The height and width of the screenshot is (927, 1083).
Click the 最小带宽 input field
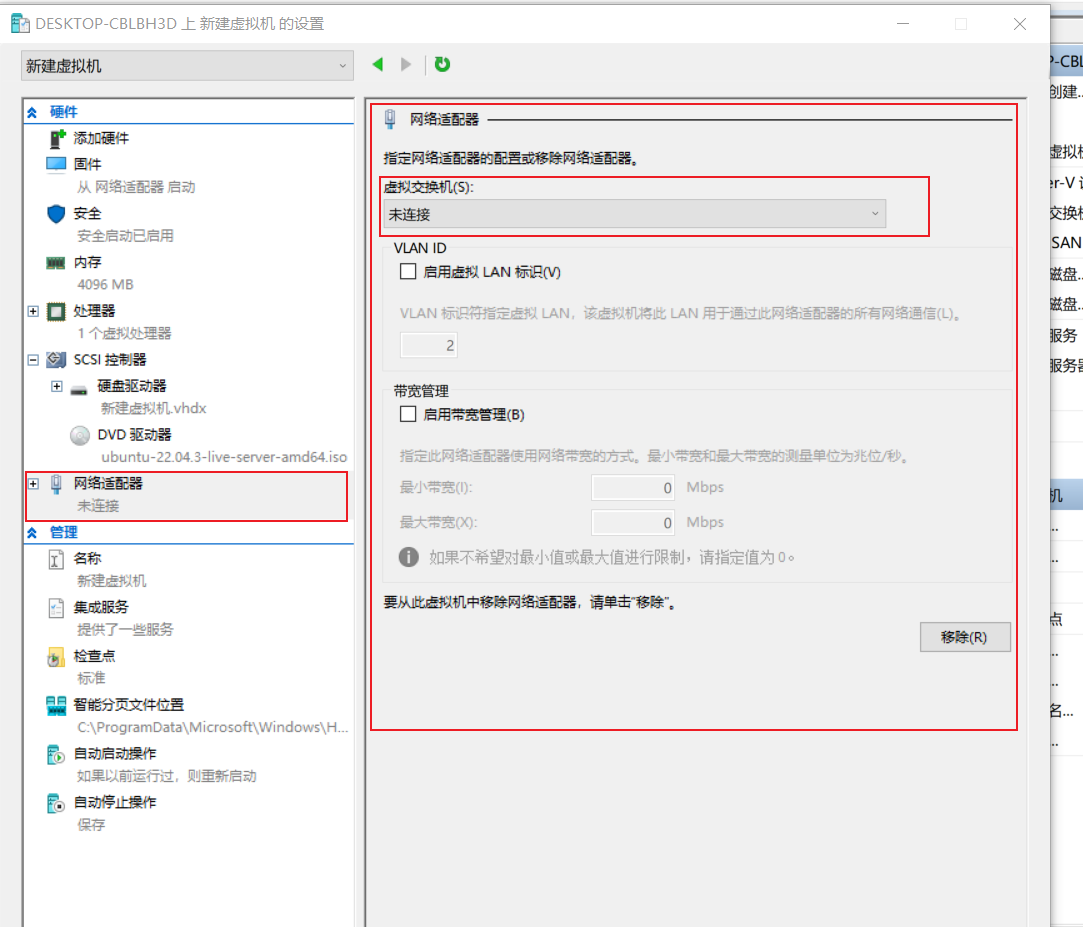[634, 488]
